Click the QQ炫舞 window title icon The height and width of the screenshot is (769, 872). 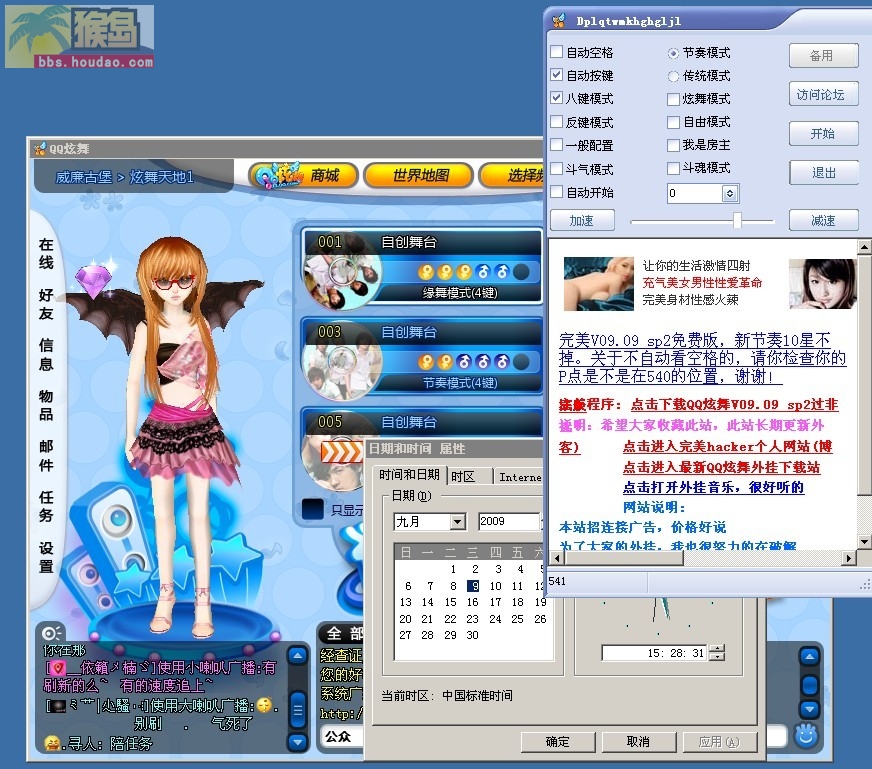(x=40, y=148)
